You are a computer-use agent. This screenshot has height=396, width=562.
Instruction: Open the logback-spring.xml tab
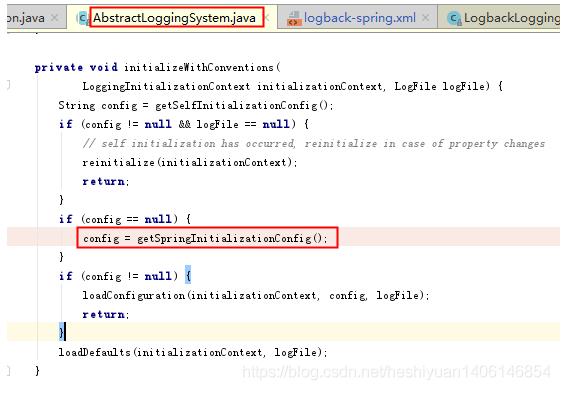pos(359,18)
